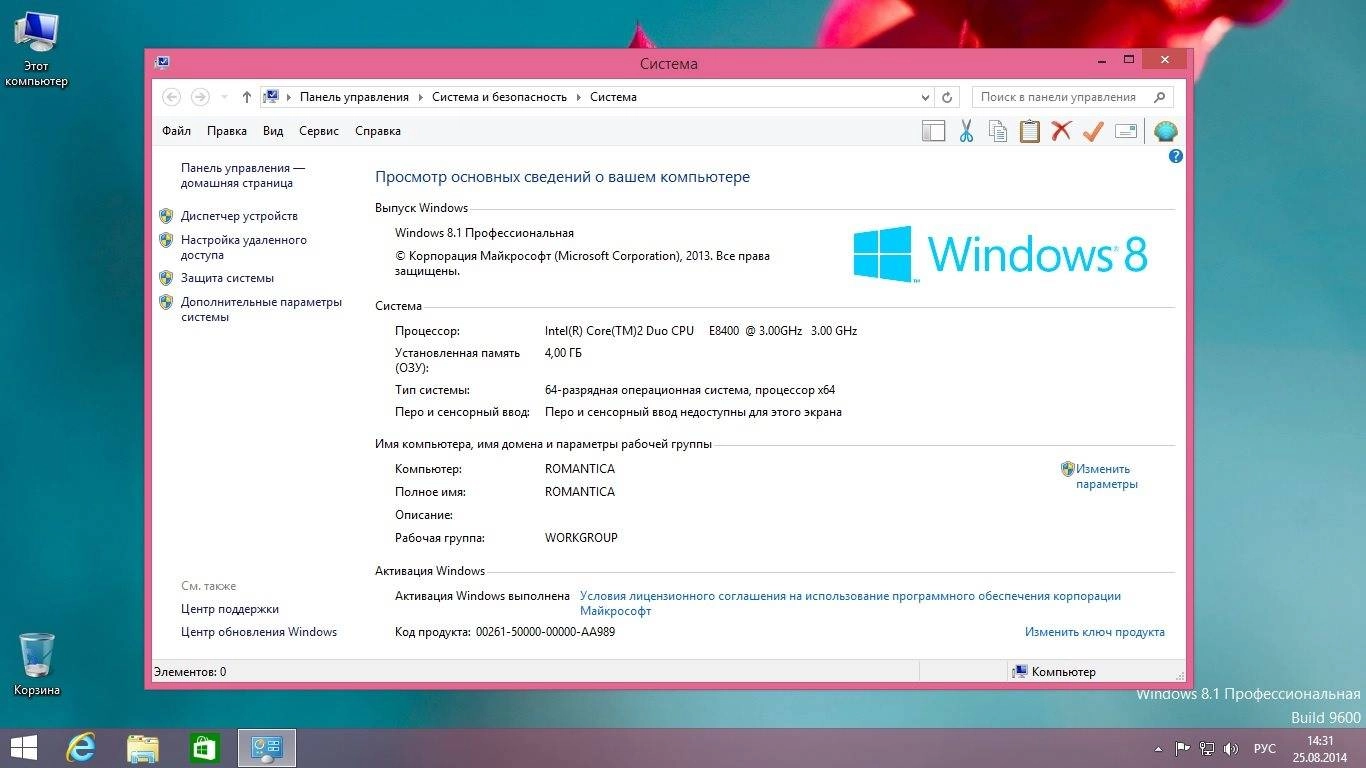This screenshot has width=1366, height=768.
Task: Open the Вид menu
Action: tap(273, 131)
